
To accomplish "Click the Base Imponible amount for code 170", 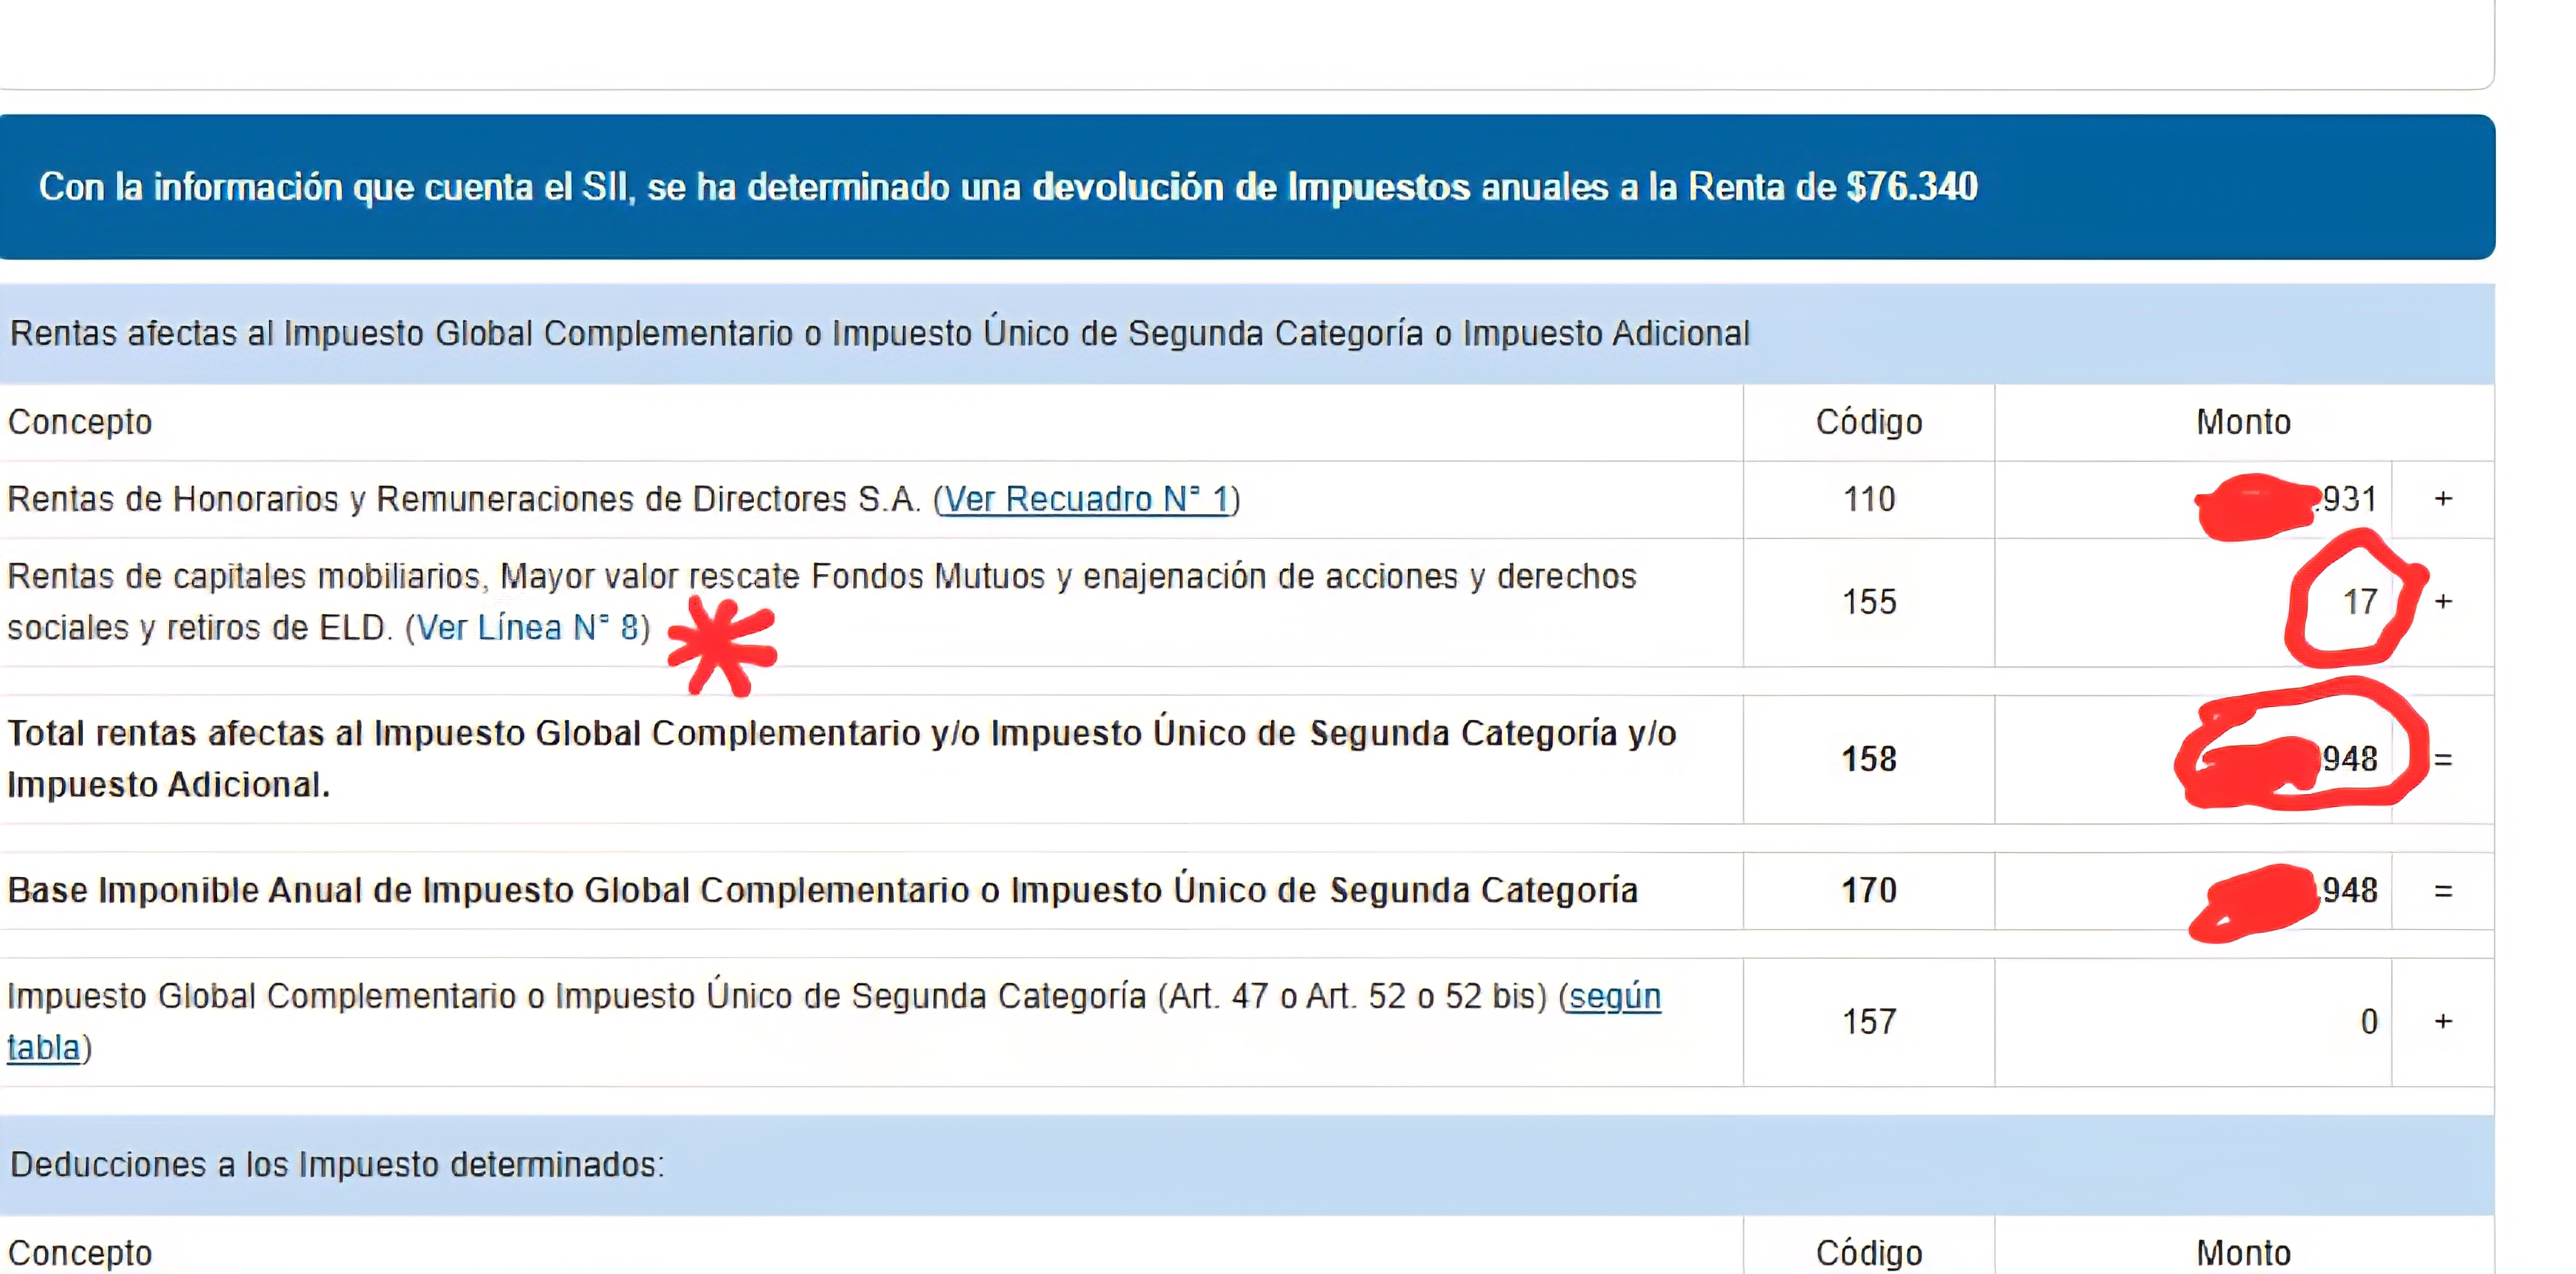I will click(x=2349, y=890).
